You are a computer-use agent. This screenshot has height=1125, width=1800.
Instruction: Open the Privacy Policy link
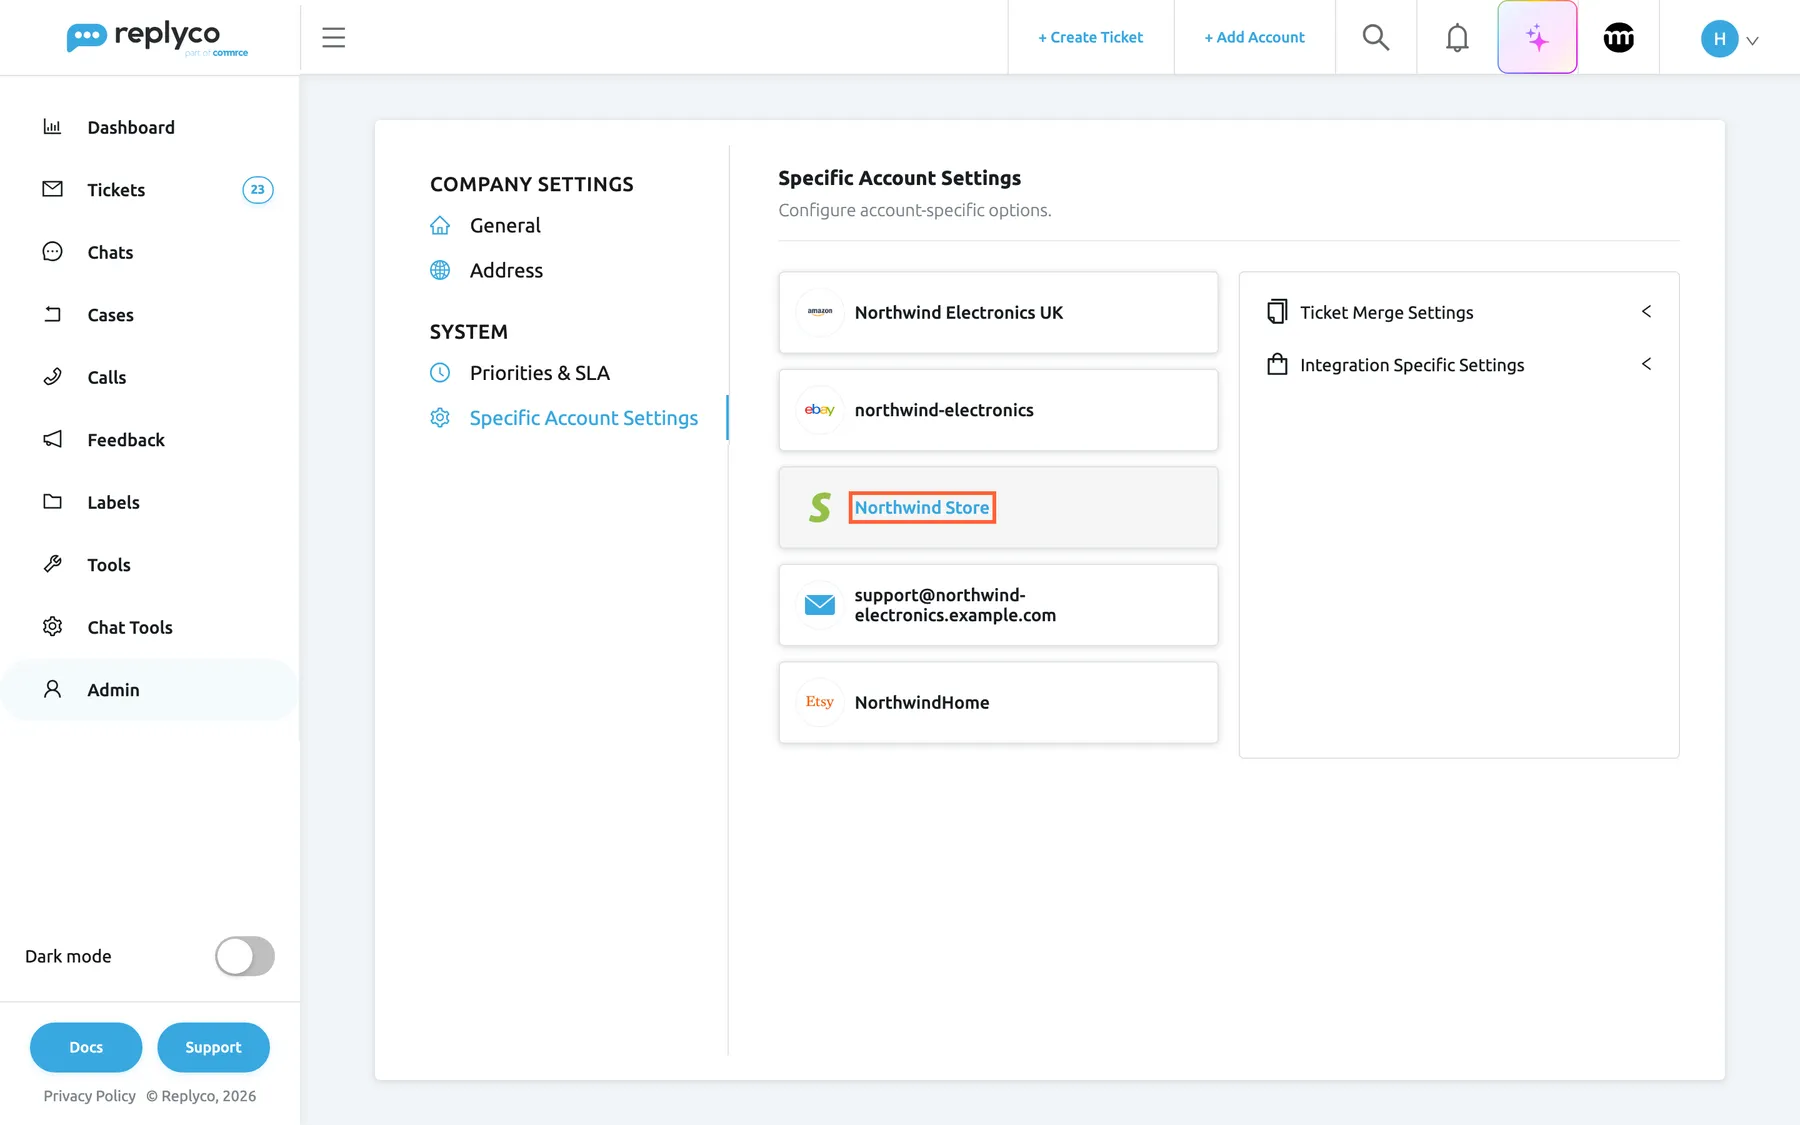(89, 1096)
